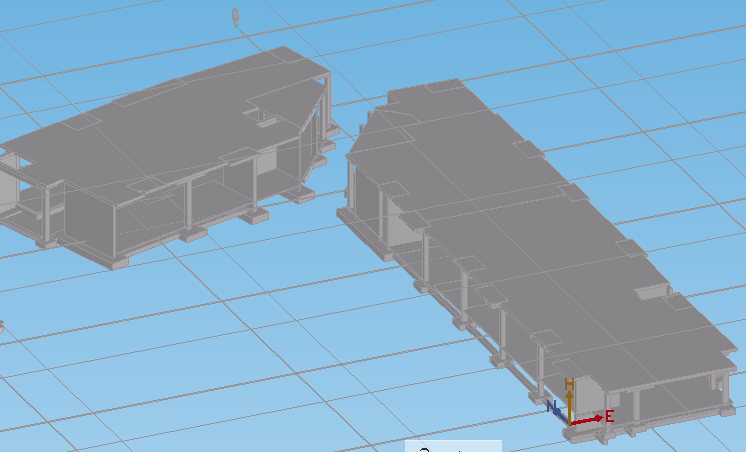Click the axis gizmo origin point

click(x=570, y=422)
